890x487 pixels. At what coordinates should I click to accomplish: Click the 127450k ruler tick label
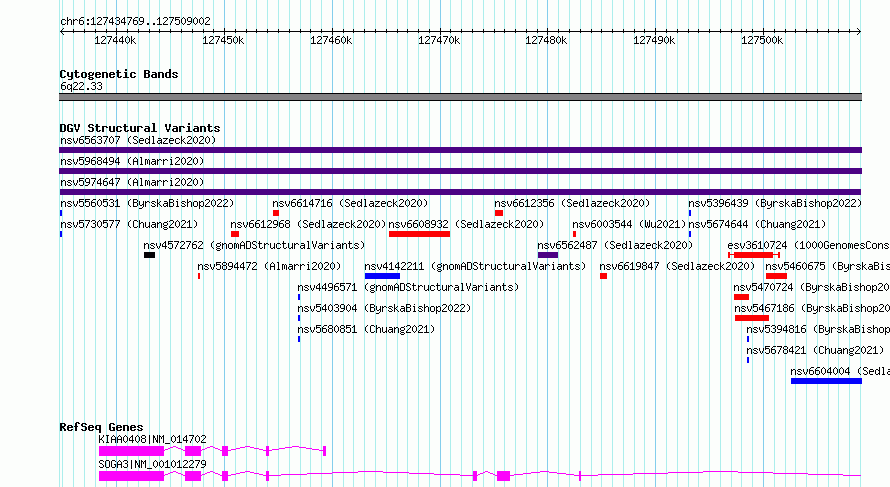(223, 40)
